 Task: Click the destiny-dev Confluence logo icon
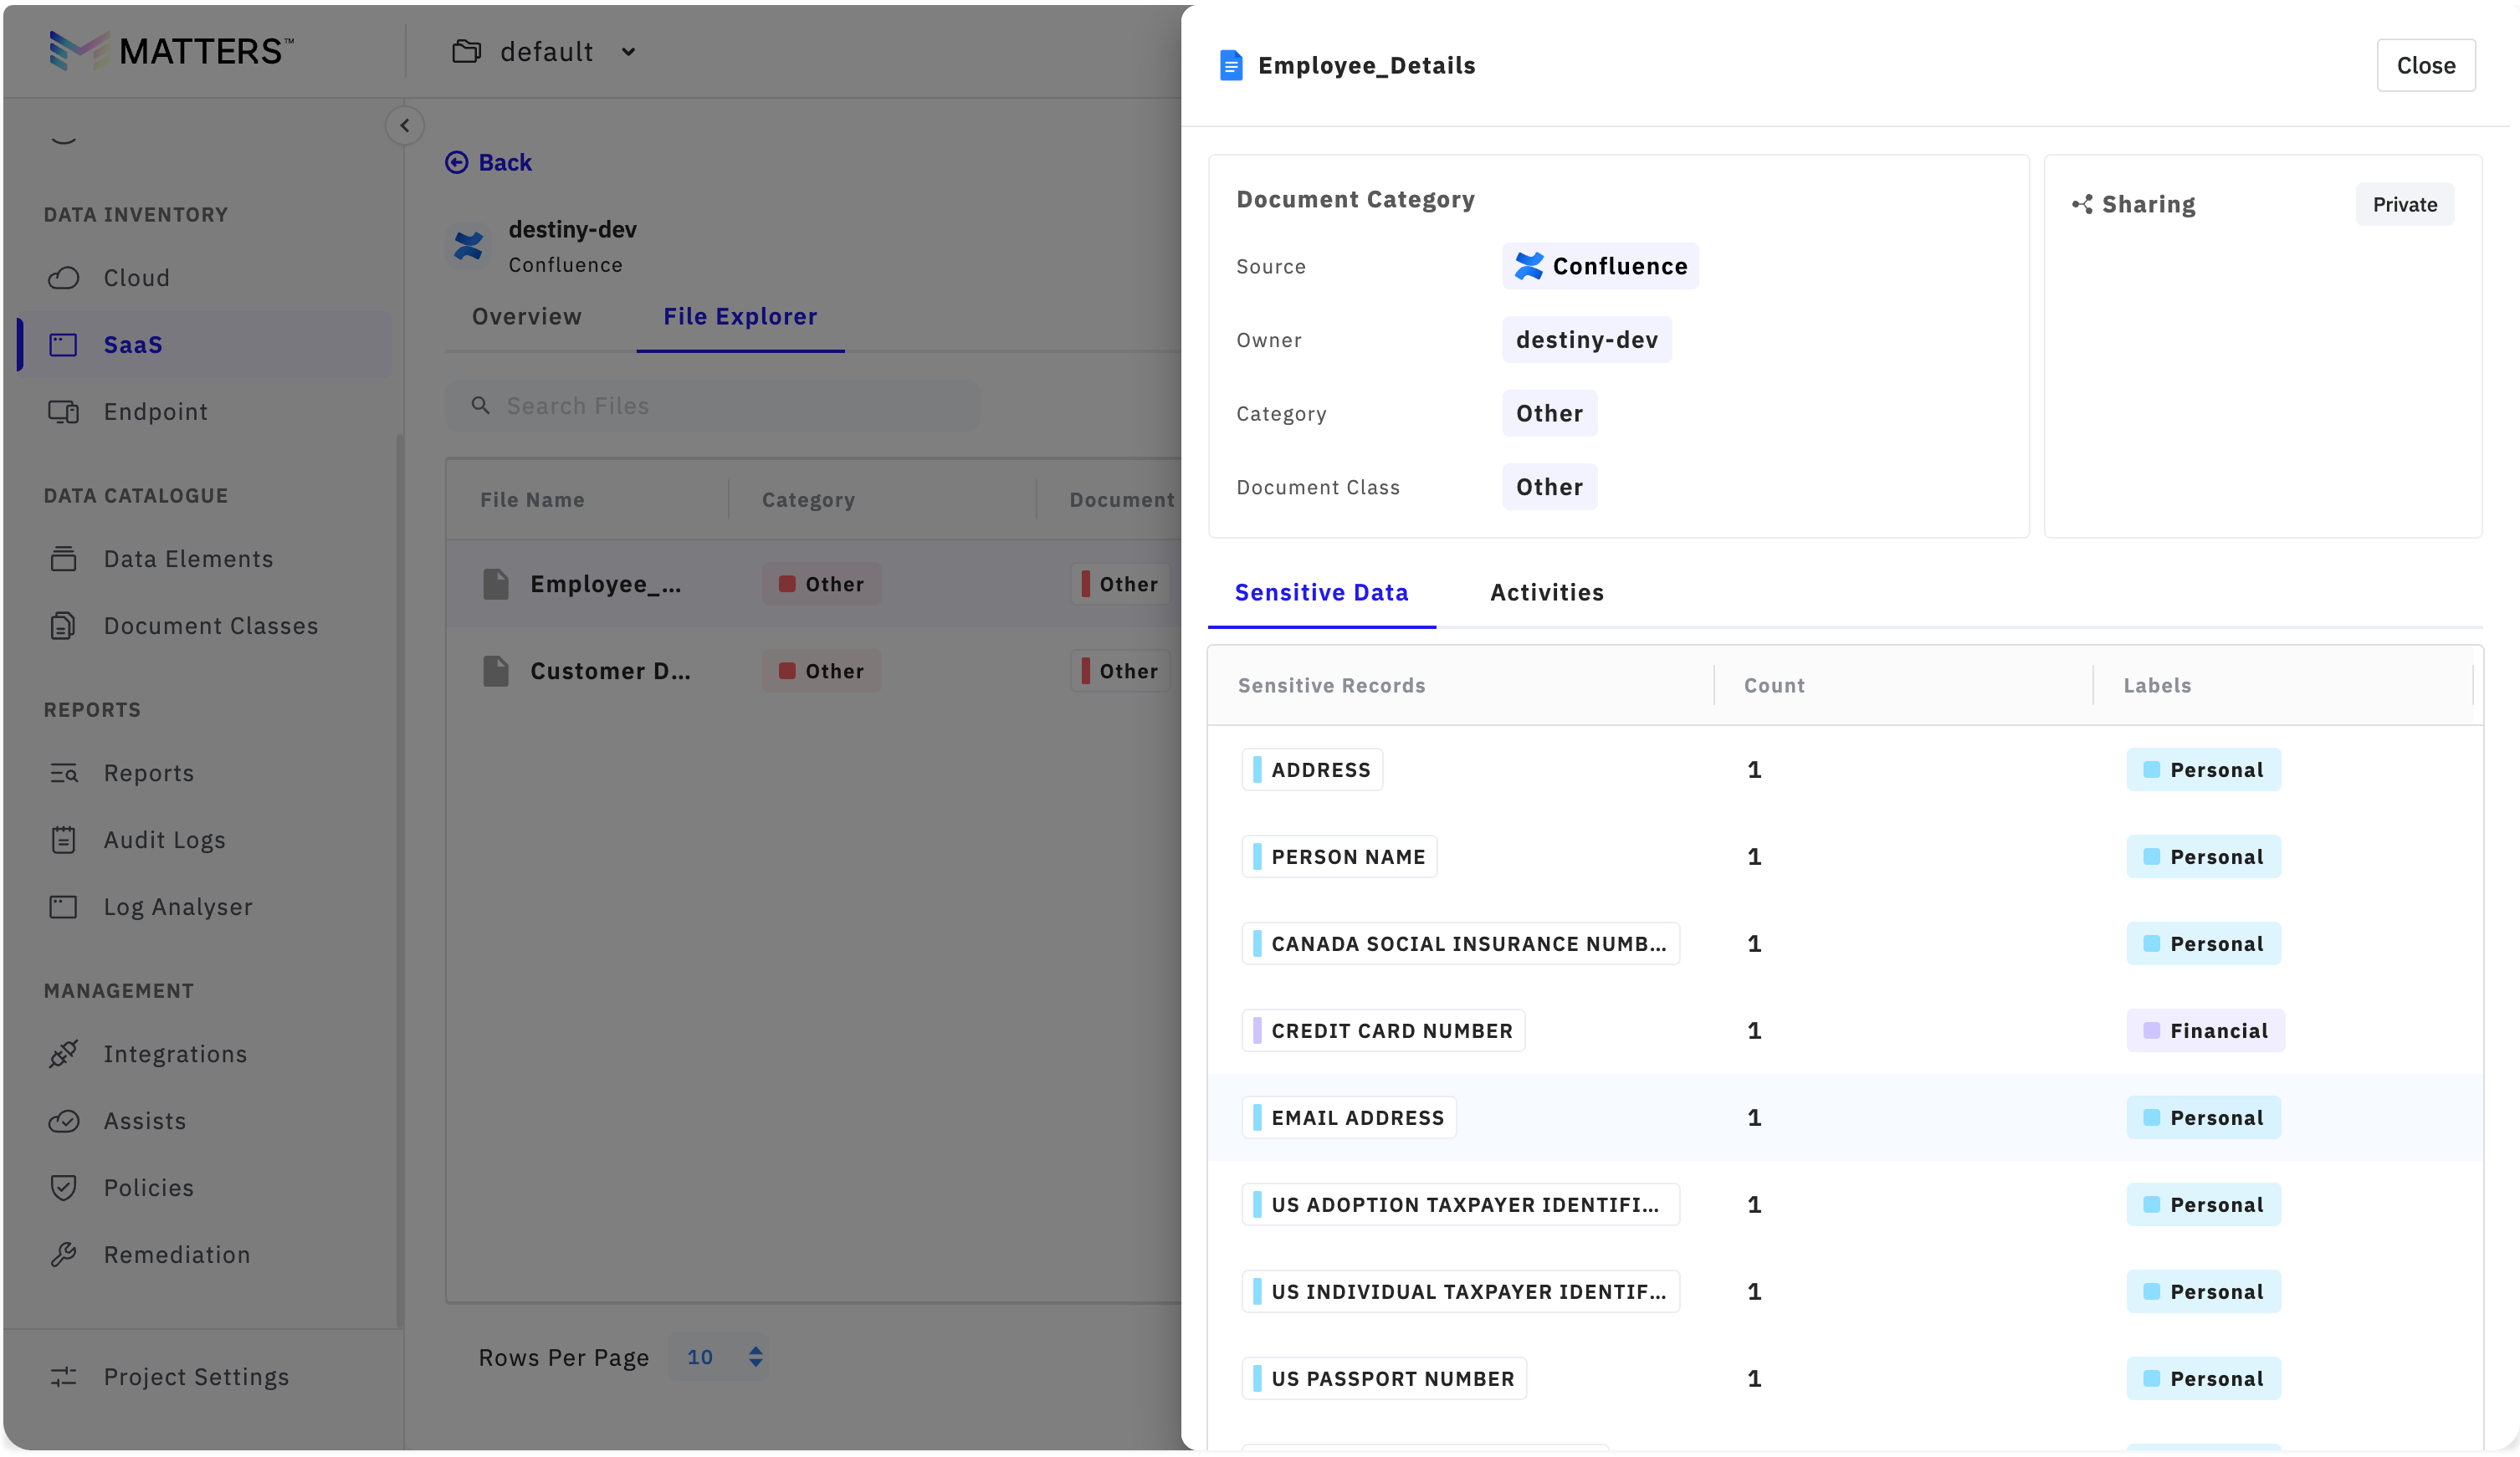click(468, 246)
